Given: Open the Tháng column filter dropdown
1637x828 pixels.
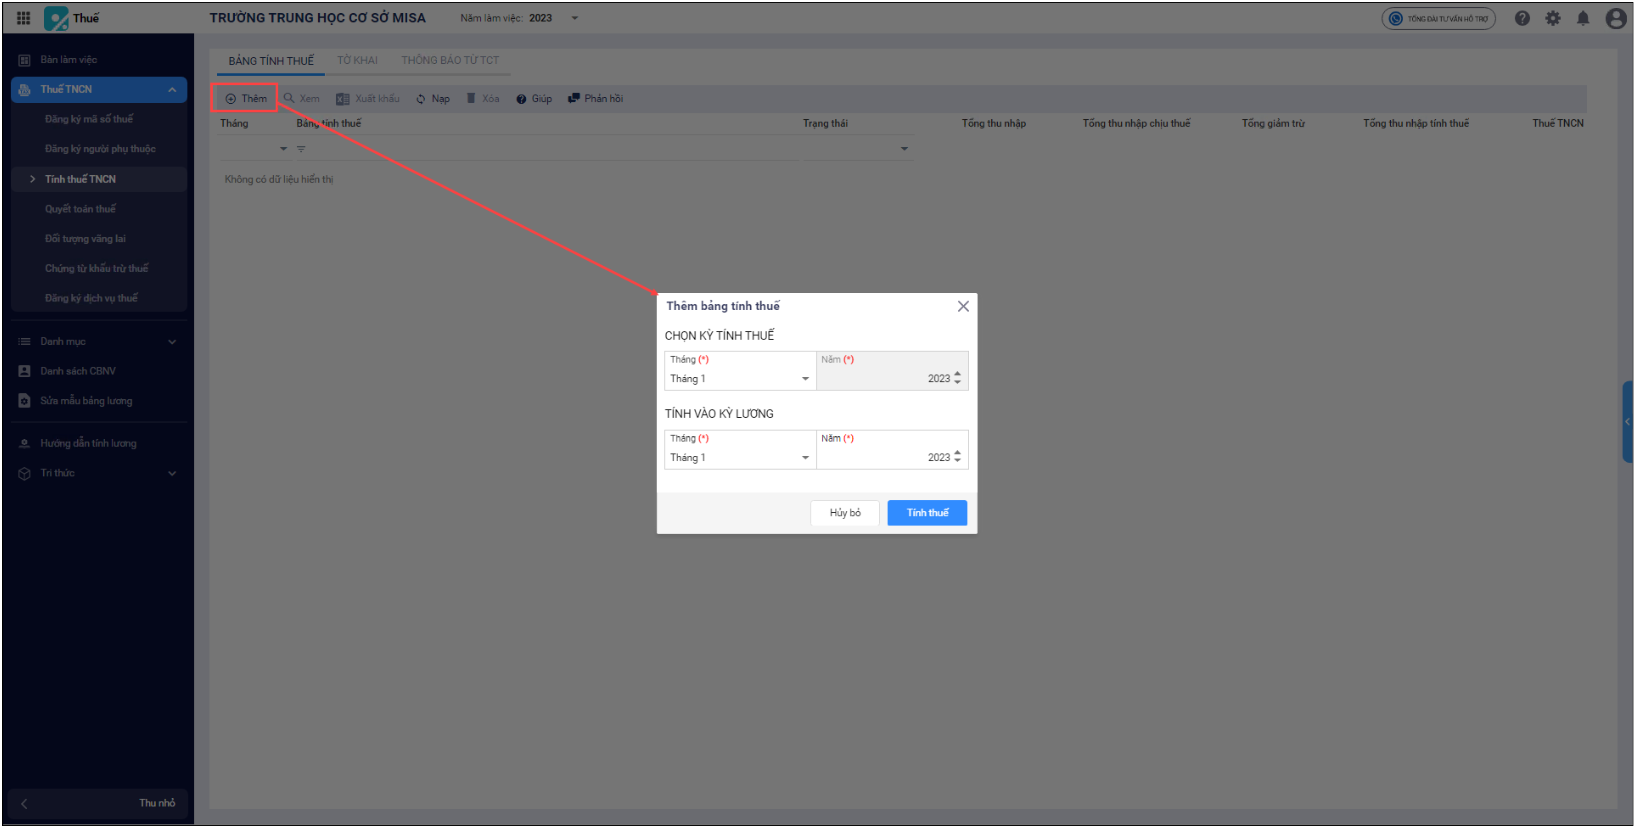Looking at the screenshot, I should [284, 149].
